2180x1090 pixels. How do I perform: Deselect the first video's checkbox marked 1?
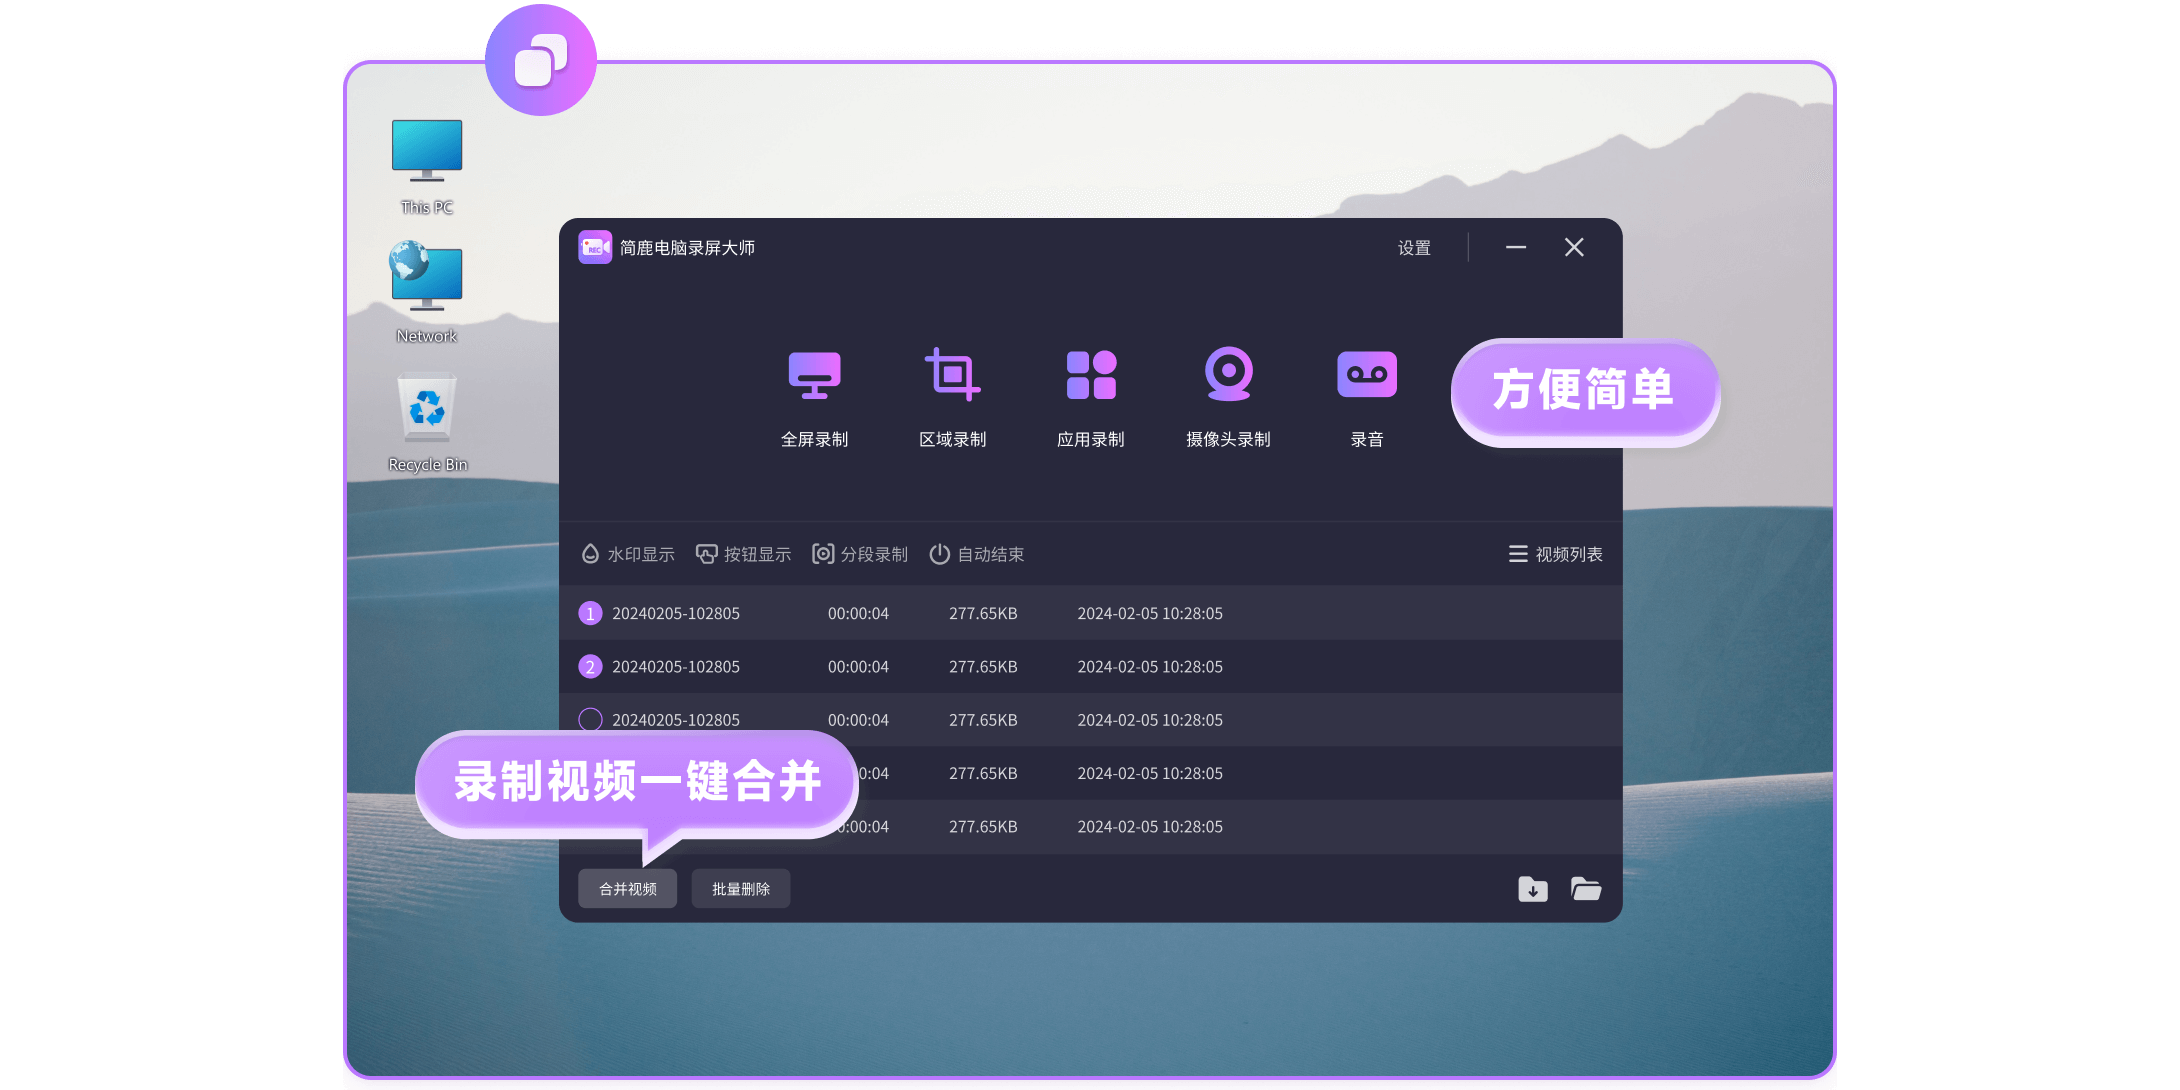[590, 613]
